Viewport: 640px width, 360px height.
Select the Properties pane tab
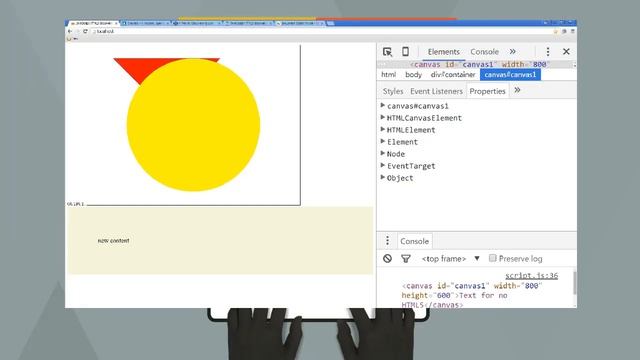coord(487,91)
